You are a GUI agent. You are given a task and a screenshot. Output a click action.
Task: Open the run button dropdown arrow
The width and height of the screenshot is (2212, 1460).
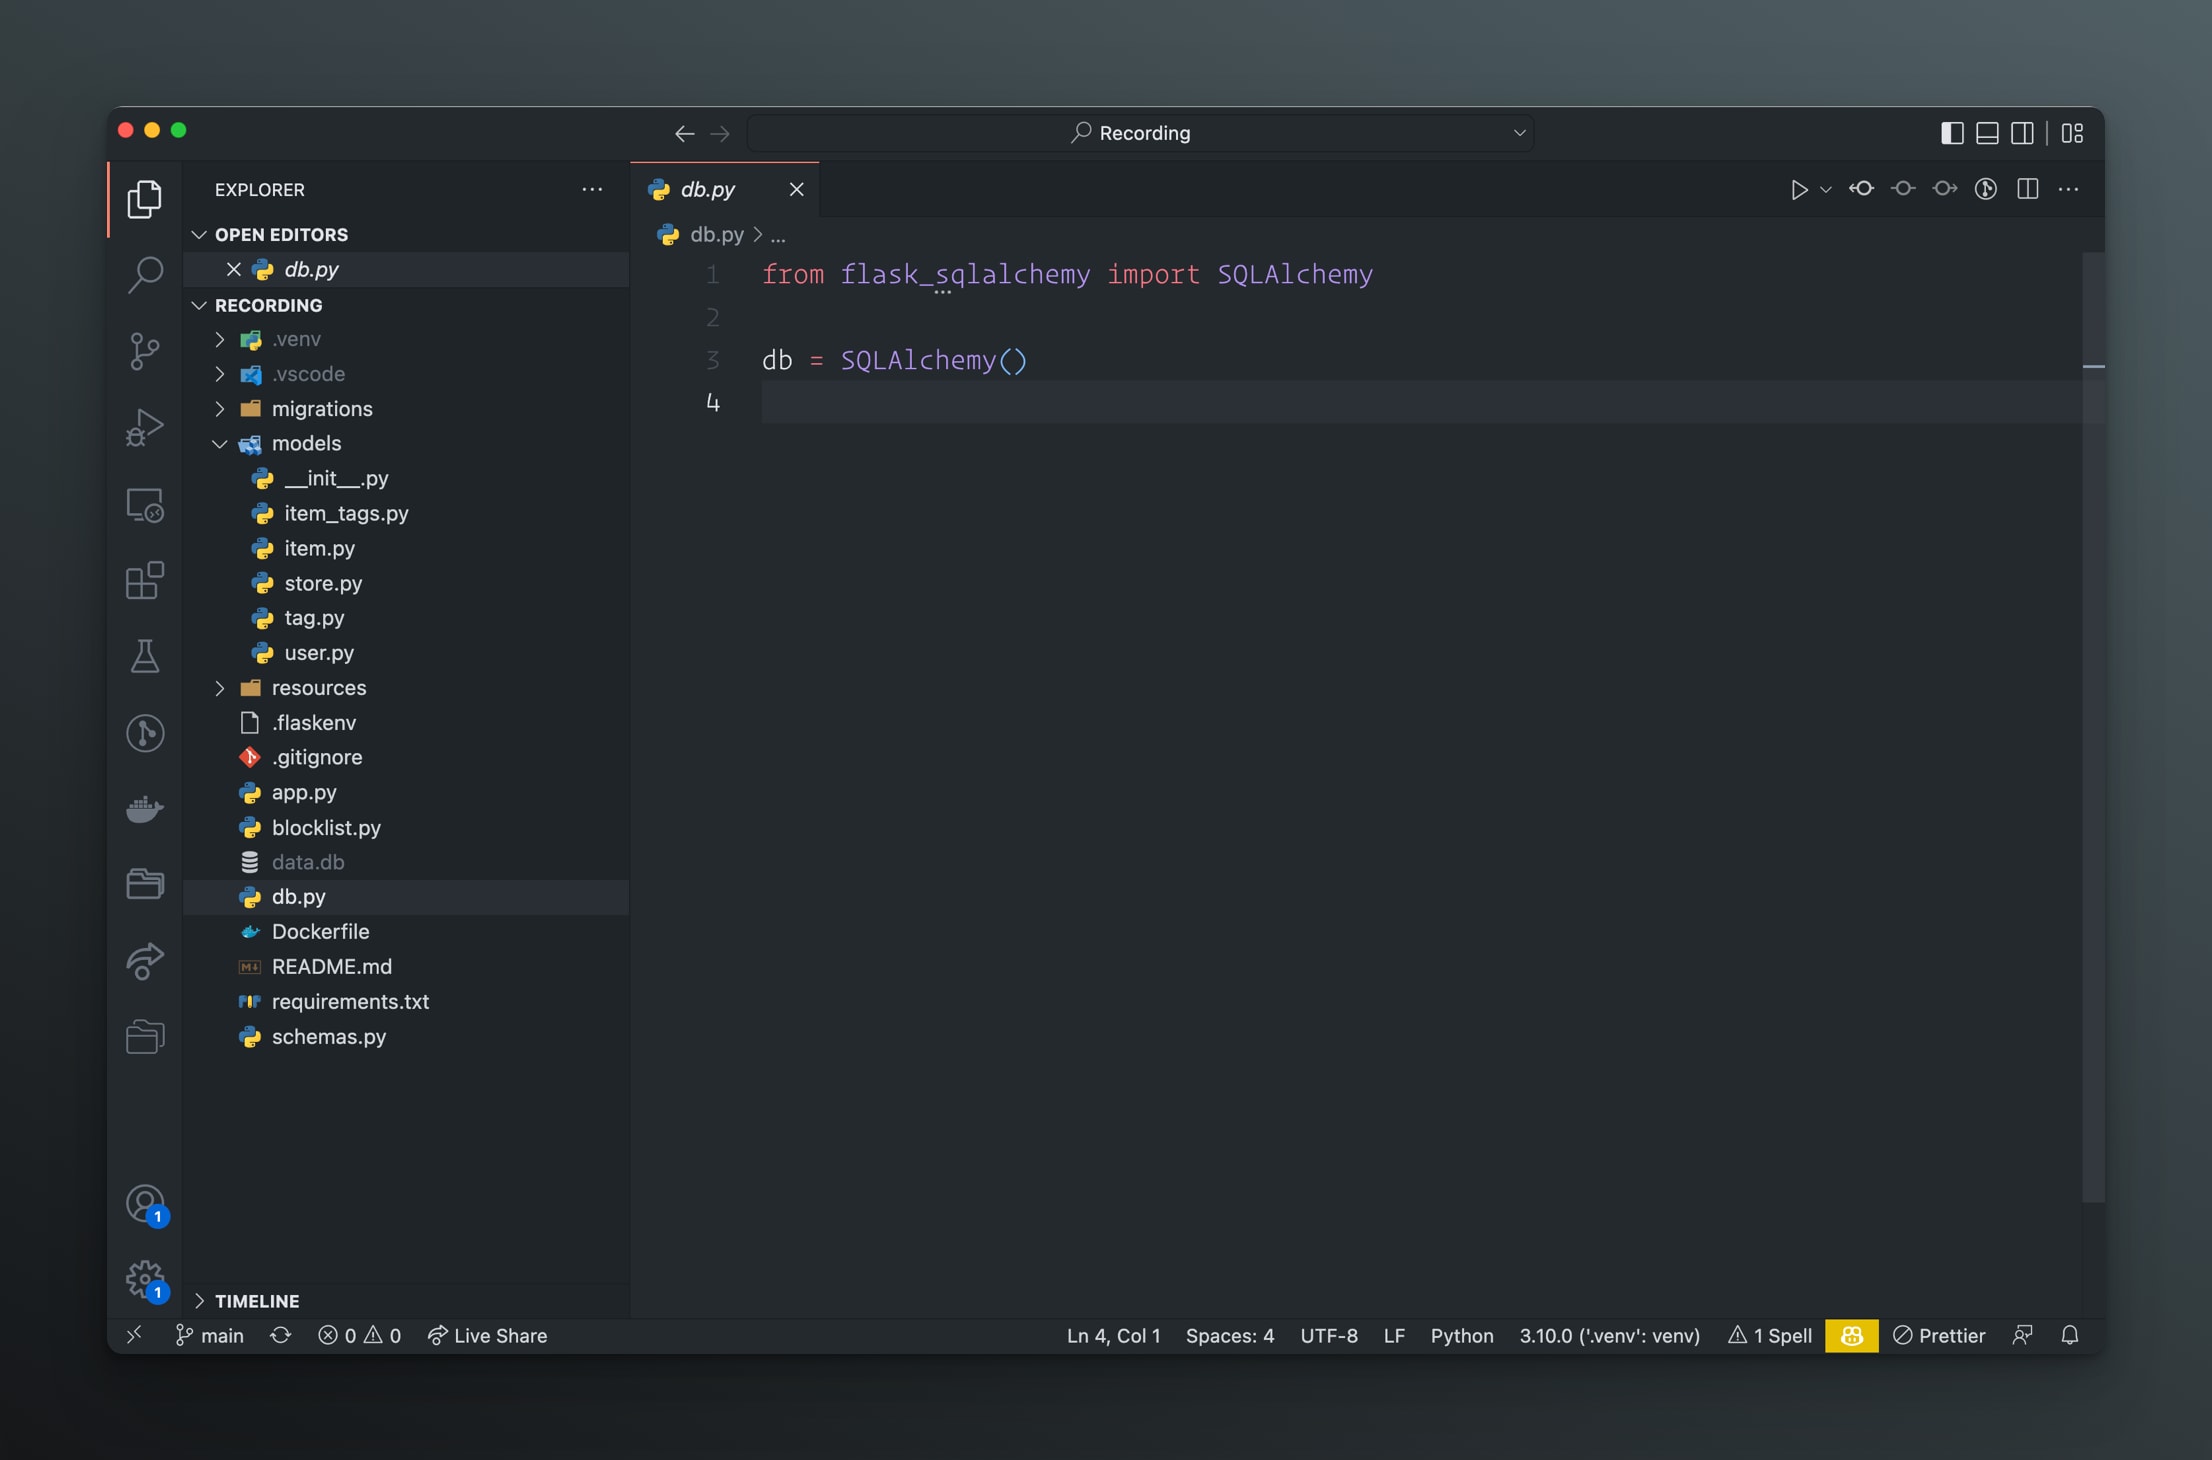[1826, 189]
